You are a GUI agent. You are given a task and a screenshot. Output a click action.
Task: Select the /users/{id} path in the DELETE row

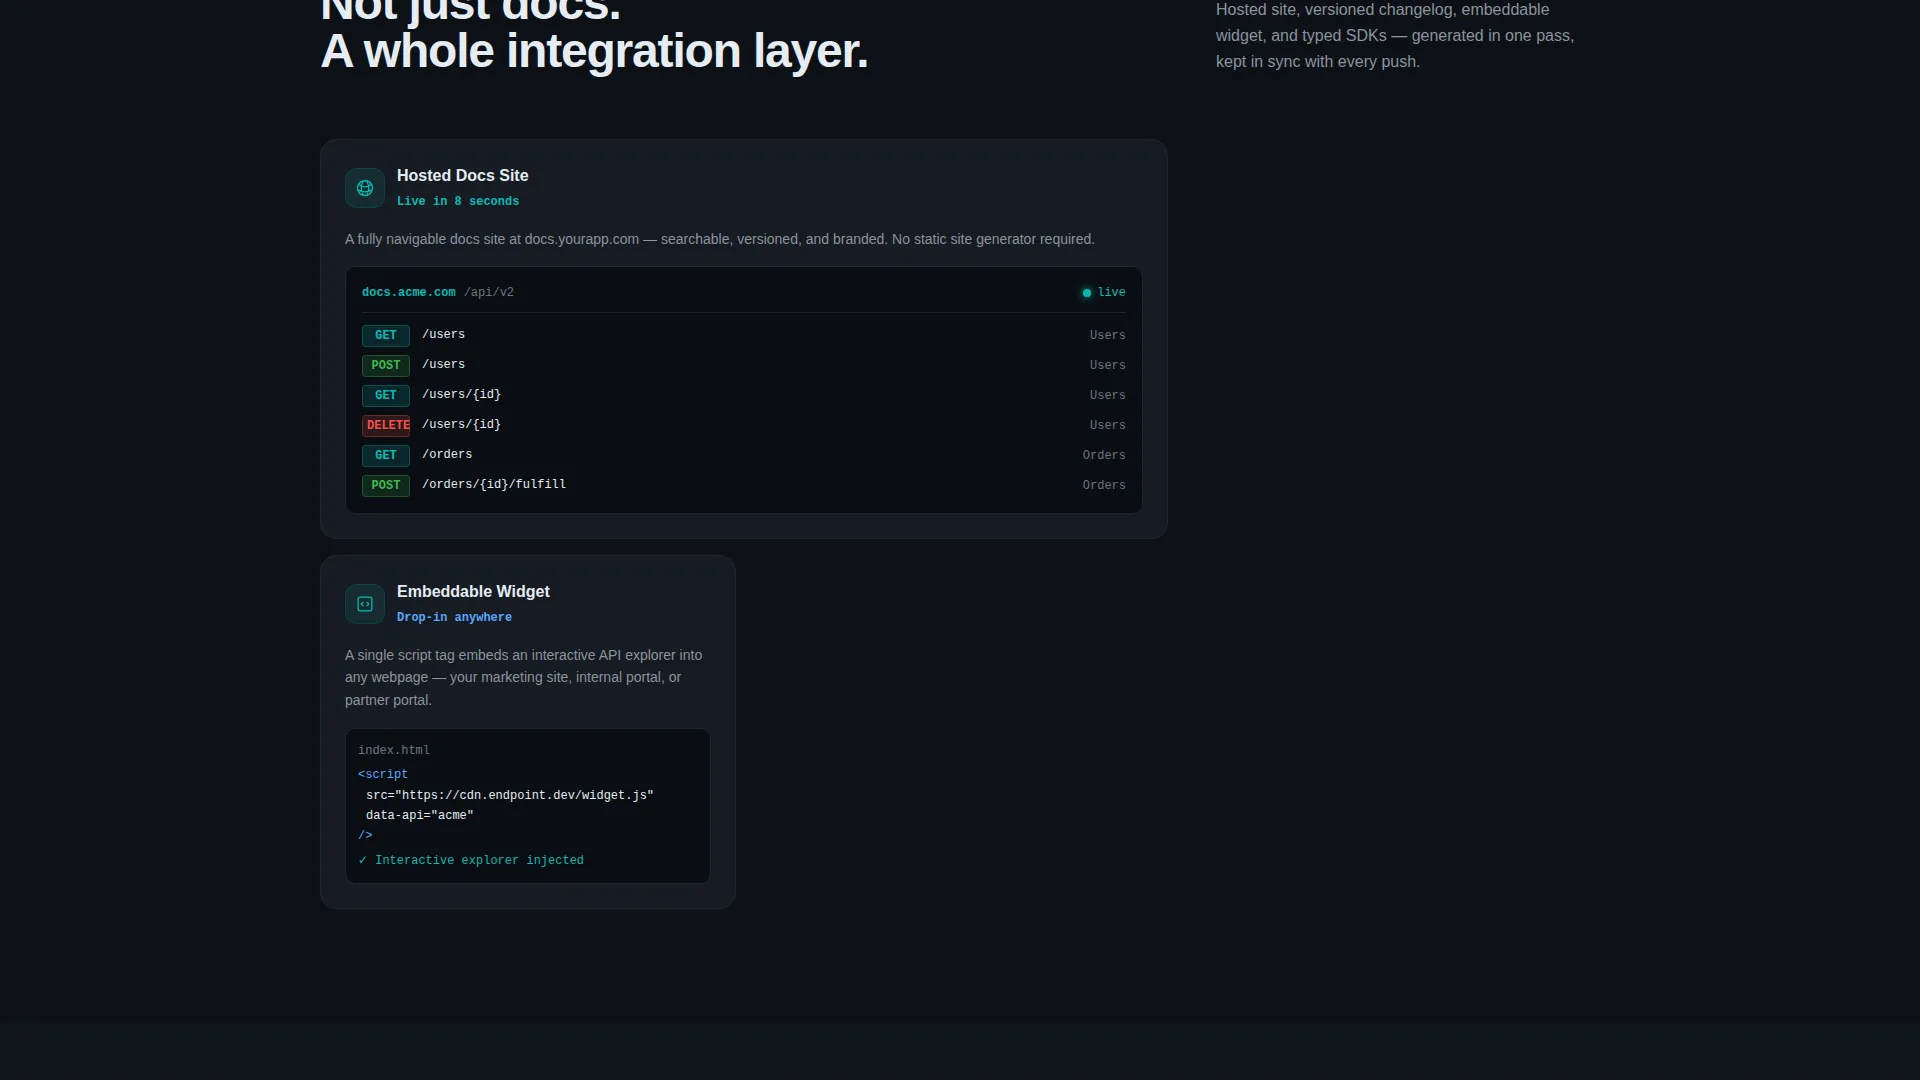point(461,425)
